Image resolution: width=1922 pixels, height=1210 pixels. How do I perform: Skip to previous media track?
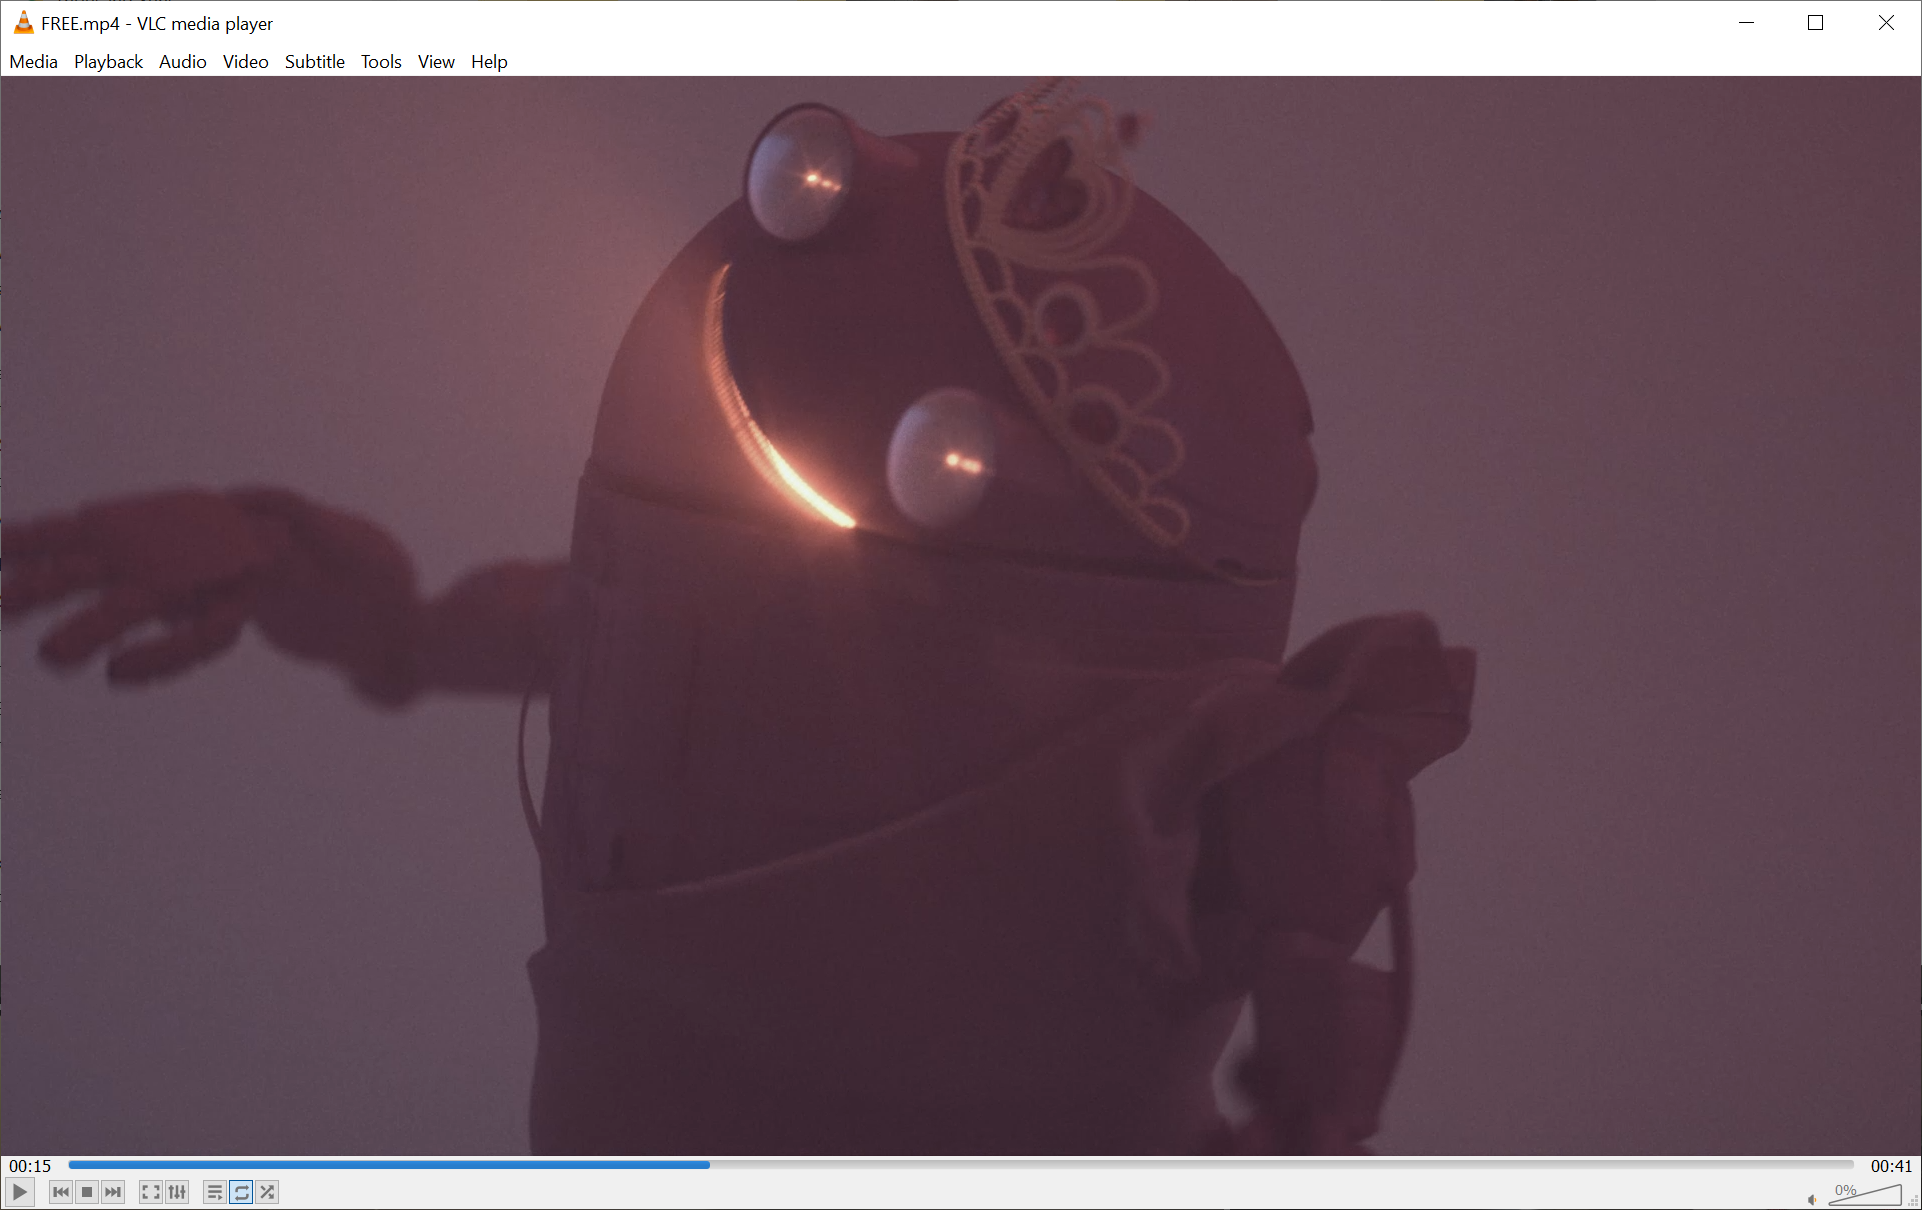[x=61, y=1192]
